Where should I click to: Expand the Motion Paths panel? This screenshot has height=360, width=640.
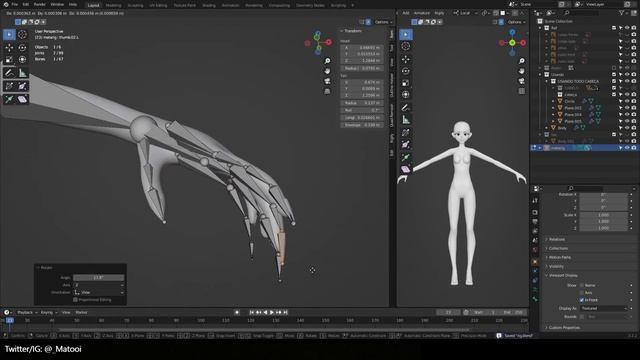tap(559, 258)
